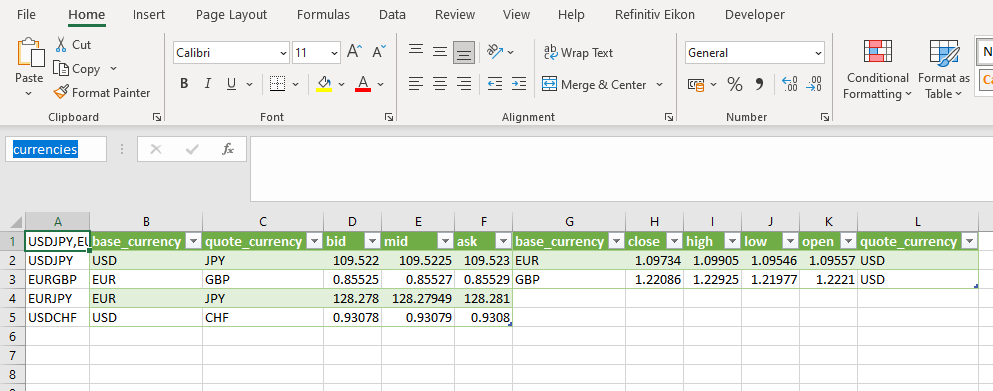Switch to the Formulas tab
993x391 pixels.
tap(324, 15)
